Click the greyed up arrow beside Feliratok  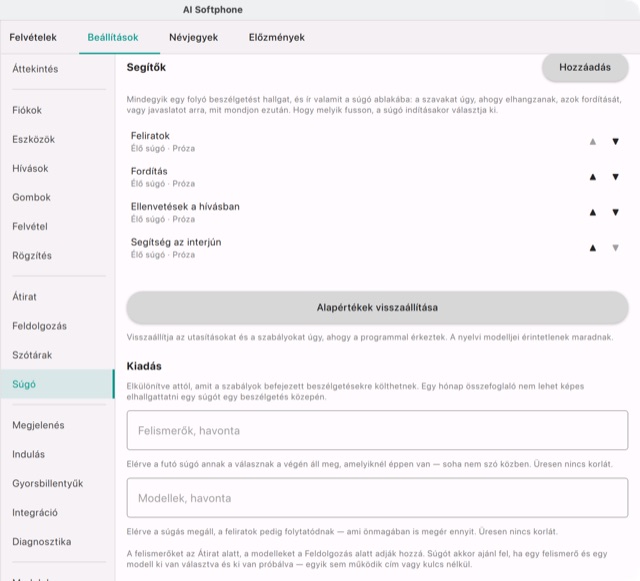point(593,142)
